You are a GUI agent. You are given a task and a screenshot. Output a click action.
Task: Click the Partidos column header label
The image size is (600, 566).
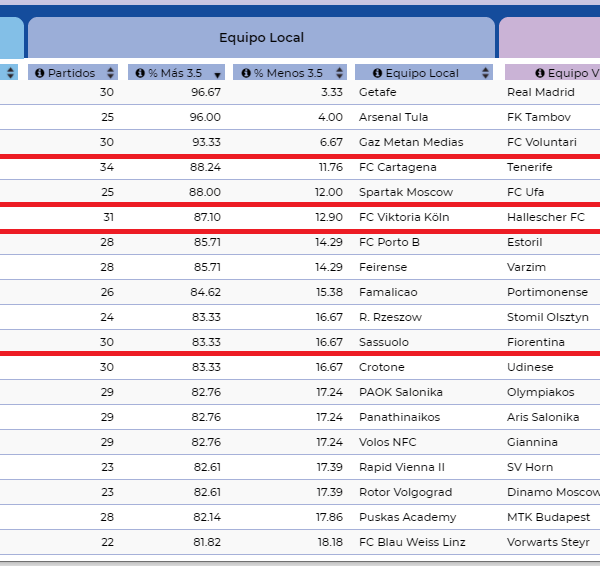click(72, 73)
